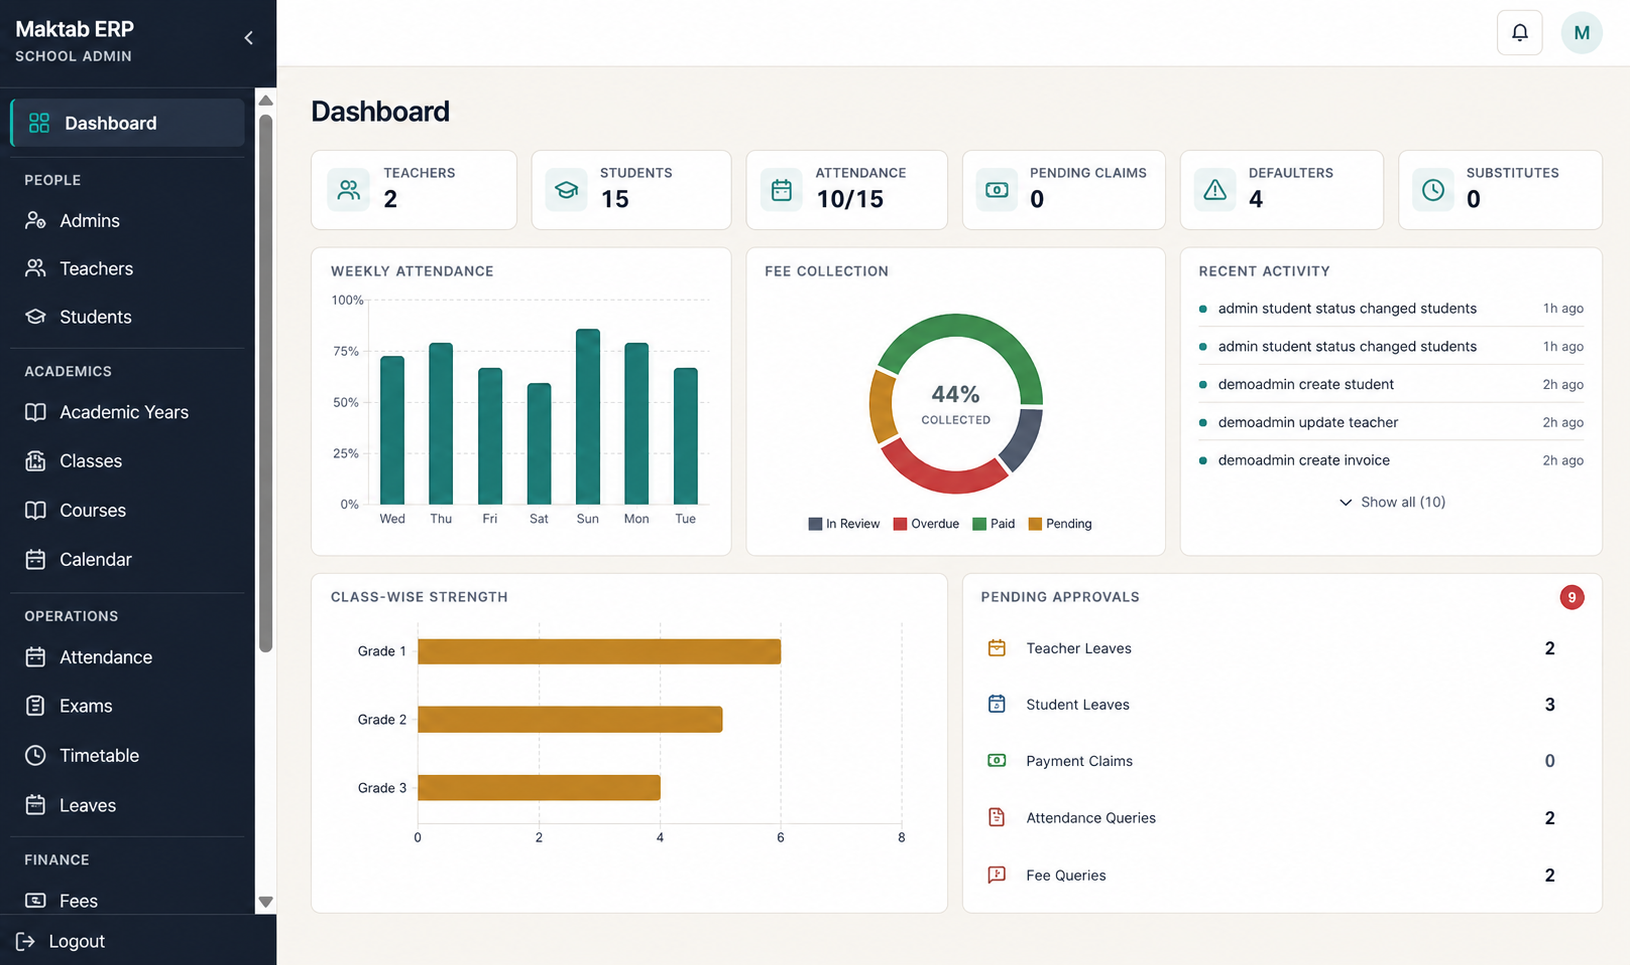Click the Fee Queries chat icon
Screen dimensions: 1630x965
tap(997, 875)
